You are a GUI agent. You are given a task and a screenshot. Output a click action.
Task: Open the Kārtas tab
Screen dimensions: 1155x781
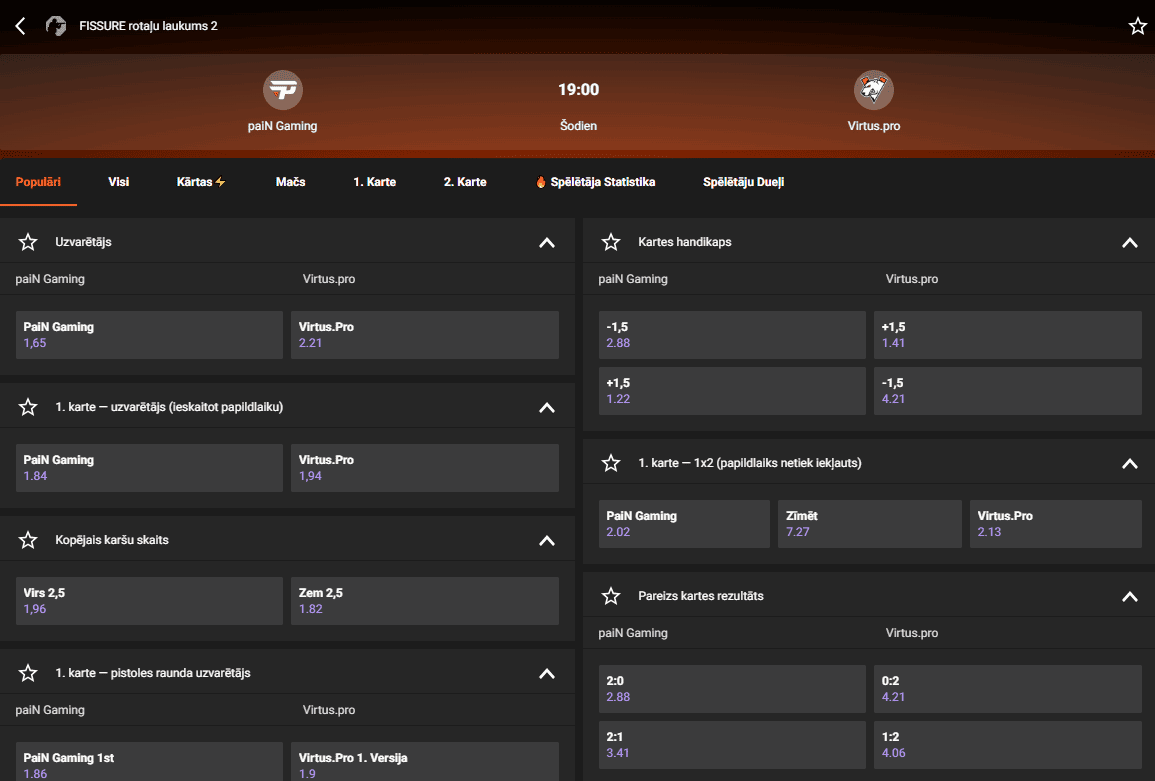pyautogui.click(x=201, y=182)
